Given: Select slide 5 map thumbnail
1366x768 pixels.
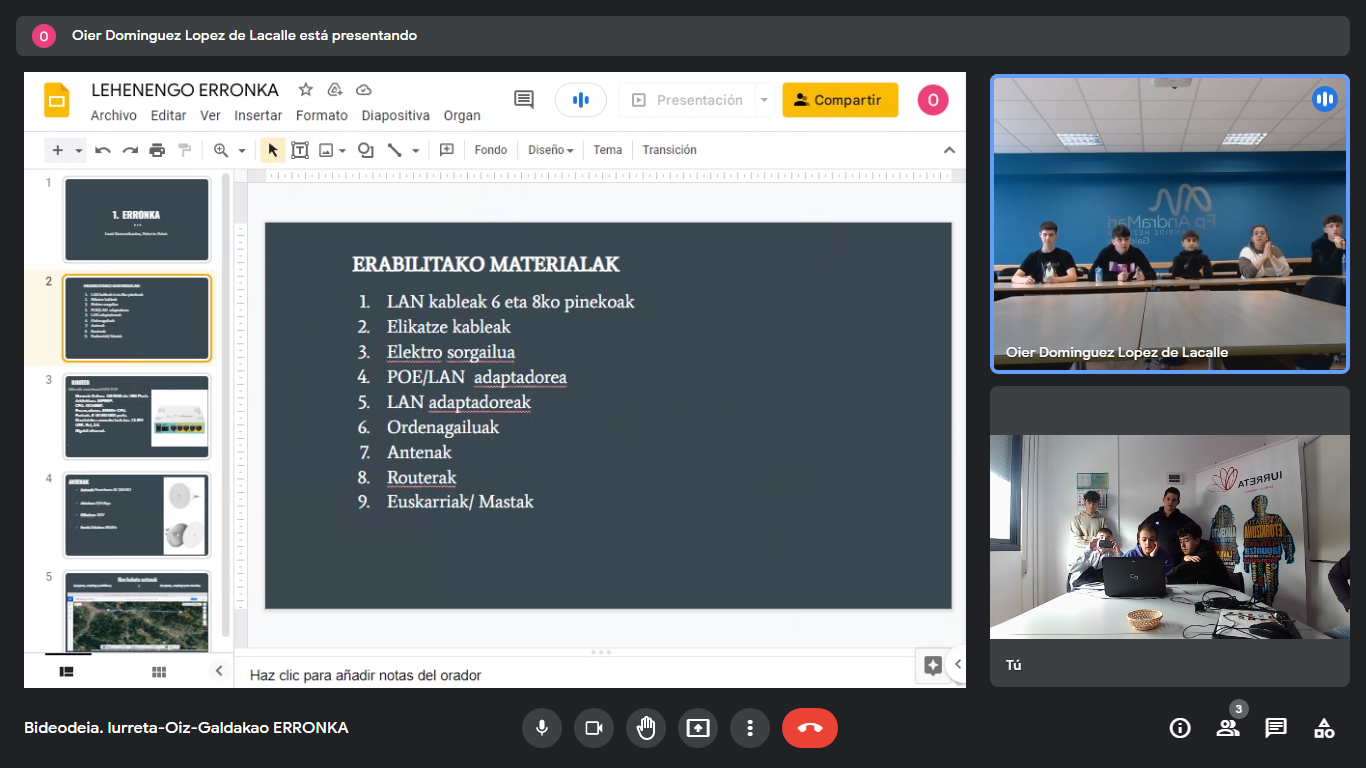Looking at the screenshot, I should pyautogui.click(x=137, y=611).
